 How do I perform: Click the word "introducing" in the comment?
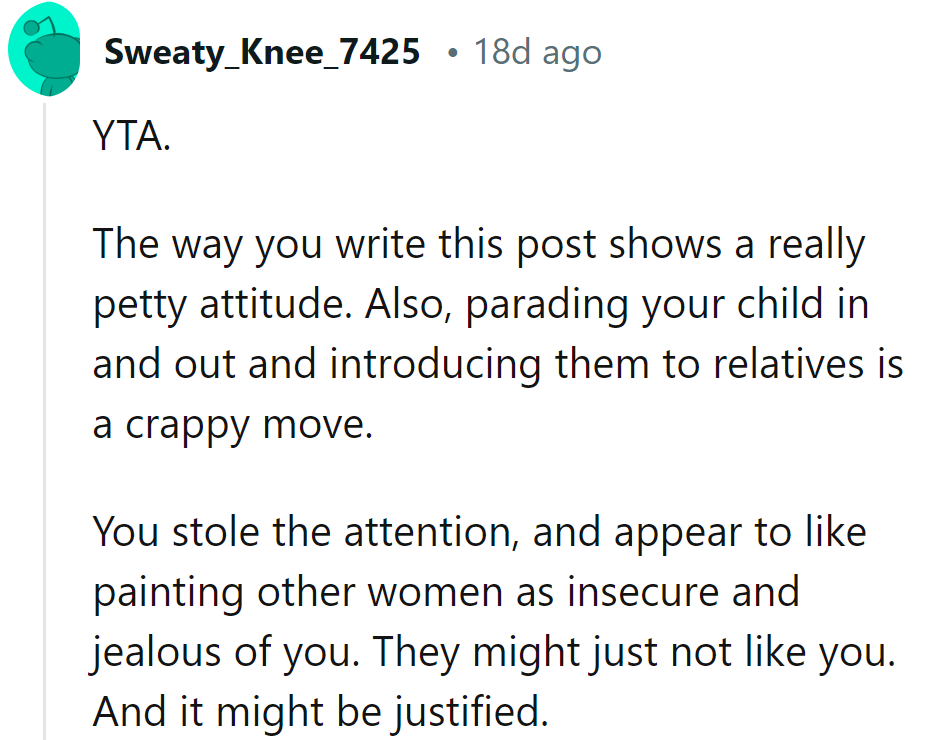(435, 366)
